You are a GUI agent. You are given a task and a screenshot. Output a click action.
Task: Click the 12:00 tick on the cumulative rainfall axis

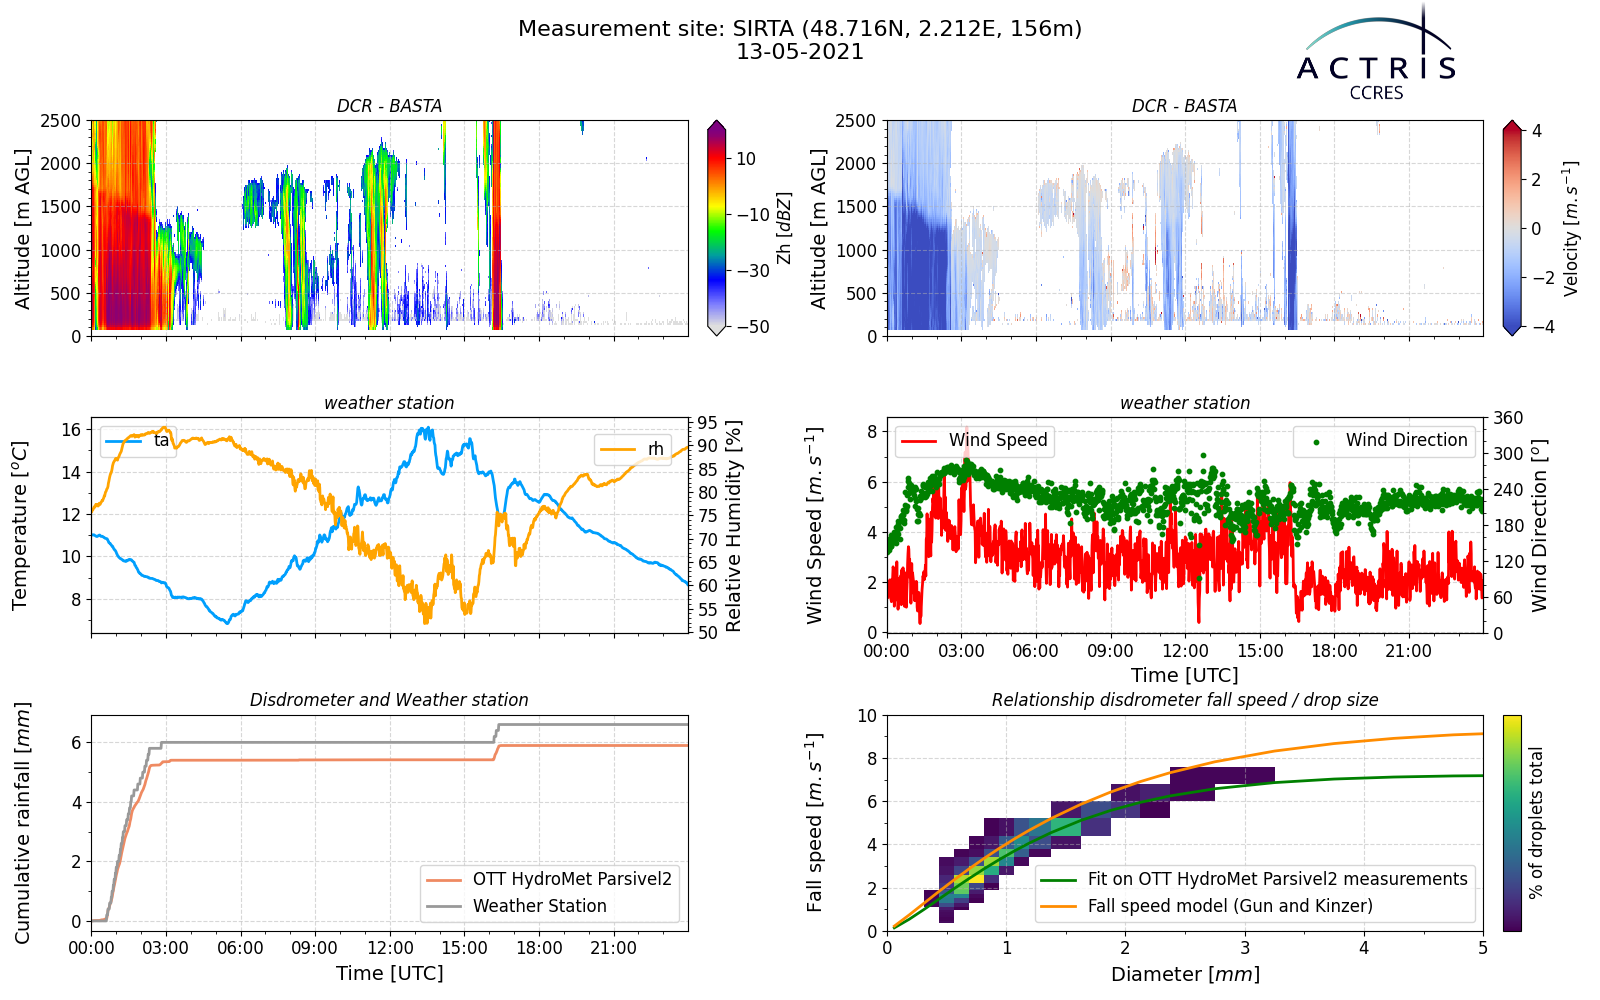tap(389, 948)
